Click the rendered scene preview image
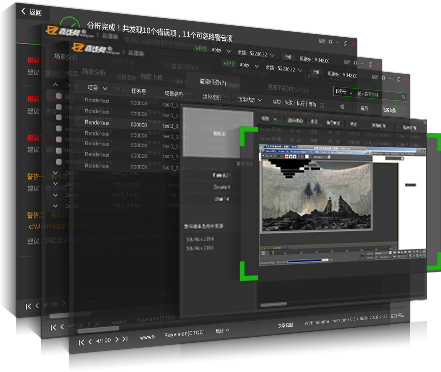Screen dimensions: 441x372 click(x=316, y=195)
